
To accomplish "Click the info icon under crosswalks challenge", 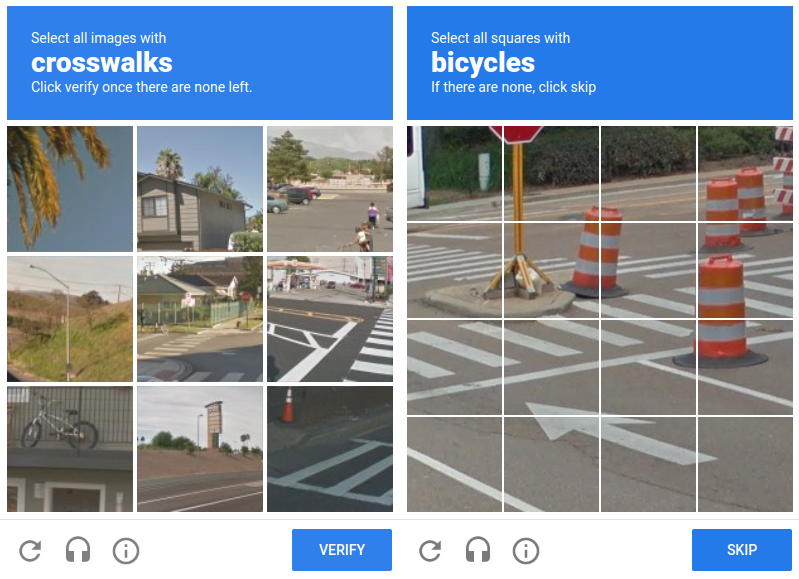I will tap(126, 550).
